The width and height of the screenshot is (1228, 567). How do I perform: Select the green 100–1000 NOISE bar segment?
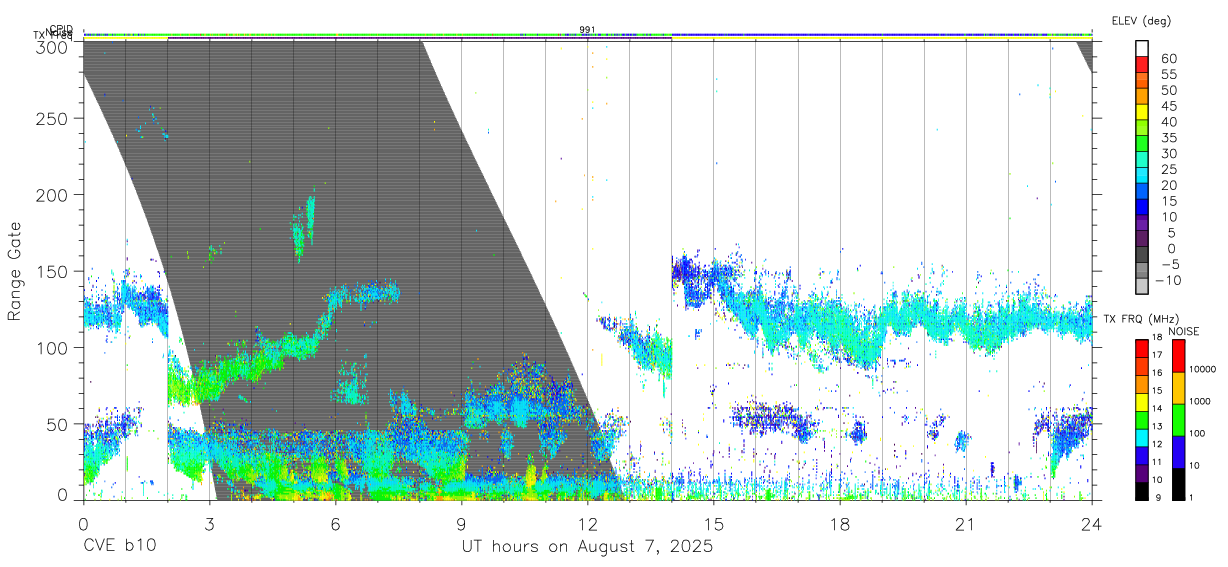click(x=1177, y=420)
